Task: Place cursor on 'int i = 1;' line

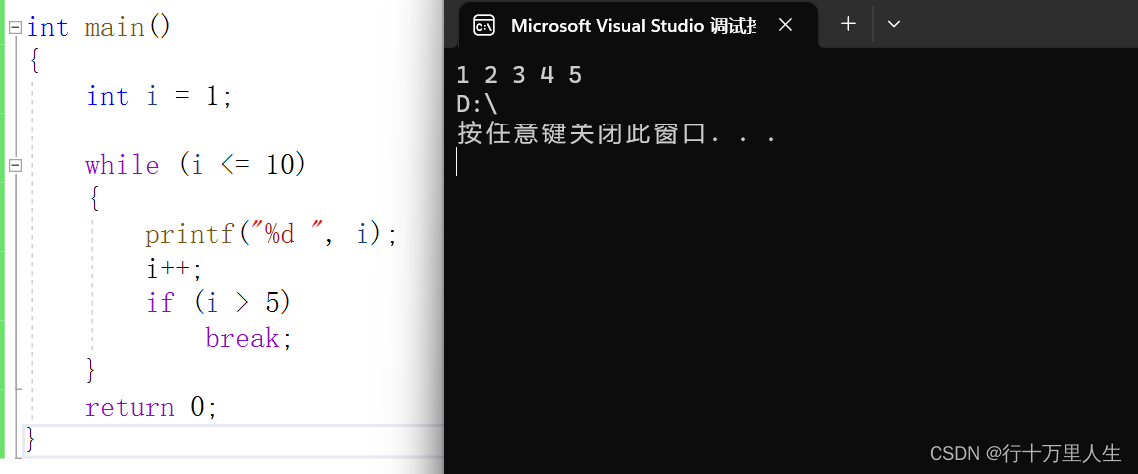Action: click(160, 97)
